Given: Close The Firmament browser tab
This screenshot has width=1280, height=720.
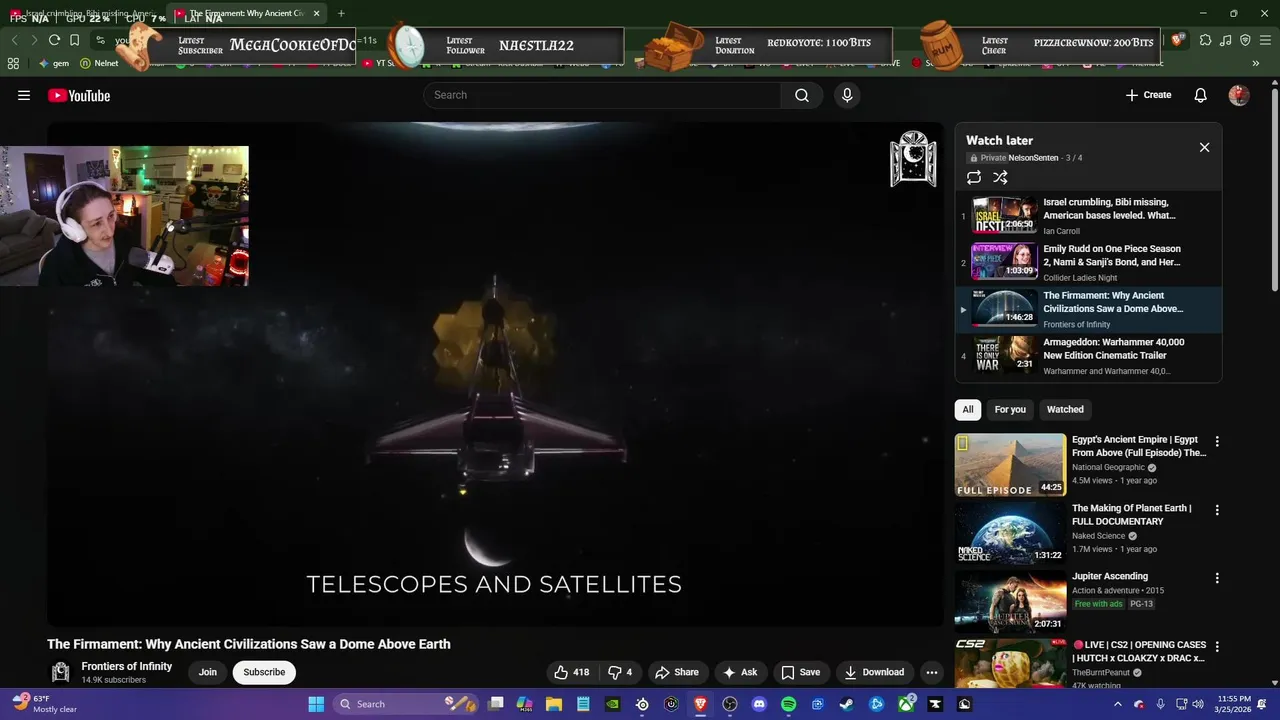Looking at the screenshot, I should 317,14.
